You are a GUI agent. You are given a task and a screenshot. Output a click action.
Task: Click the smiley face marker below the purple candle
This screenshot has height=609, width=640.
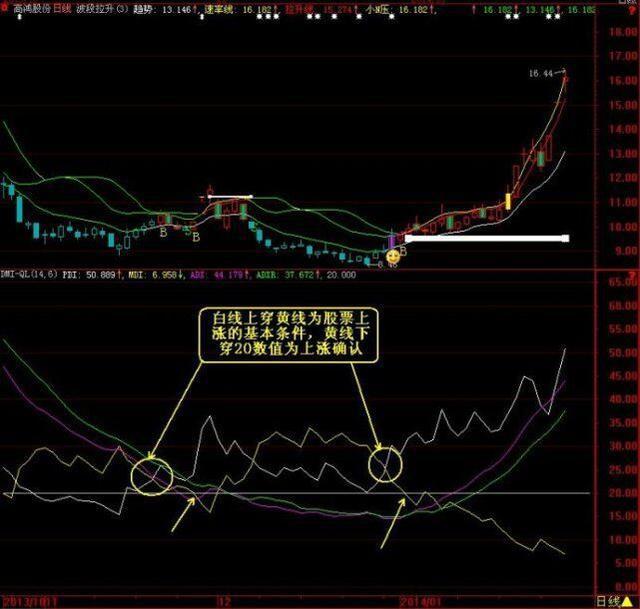393,257
